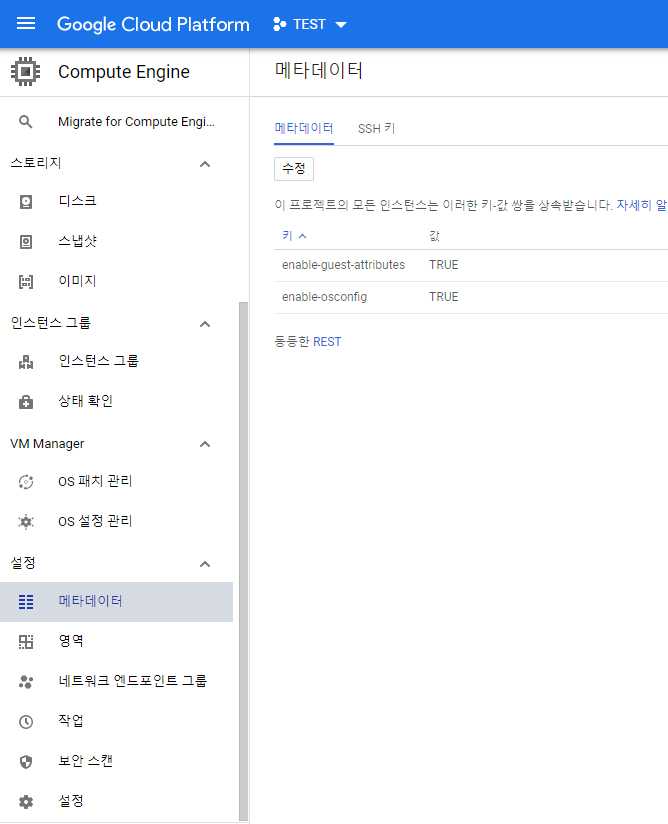Collapse the 스토리지 section
Screen dimensions: 668x824
205,164
